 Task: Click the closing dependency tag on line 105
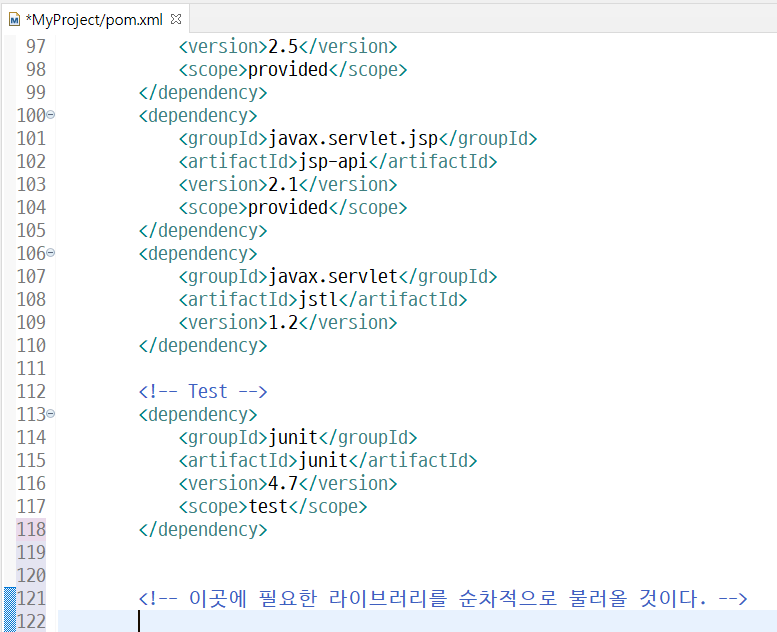(203, 231)
